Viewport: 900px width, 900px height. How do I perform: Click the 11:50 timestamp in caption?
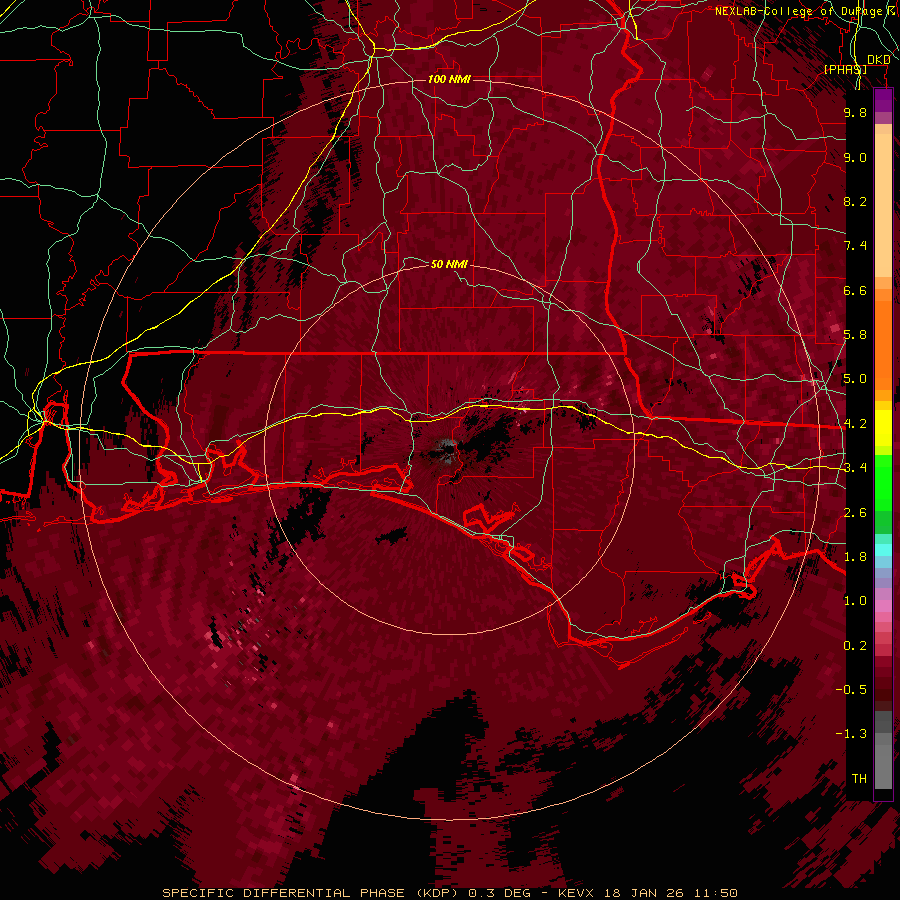point(718,893)
